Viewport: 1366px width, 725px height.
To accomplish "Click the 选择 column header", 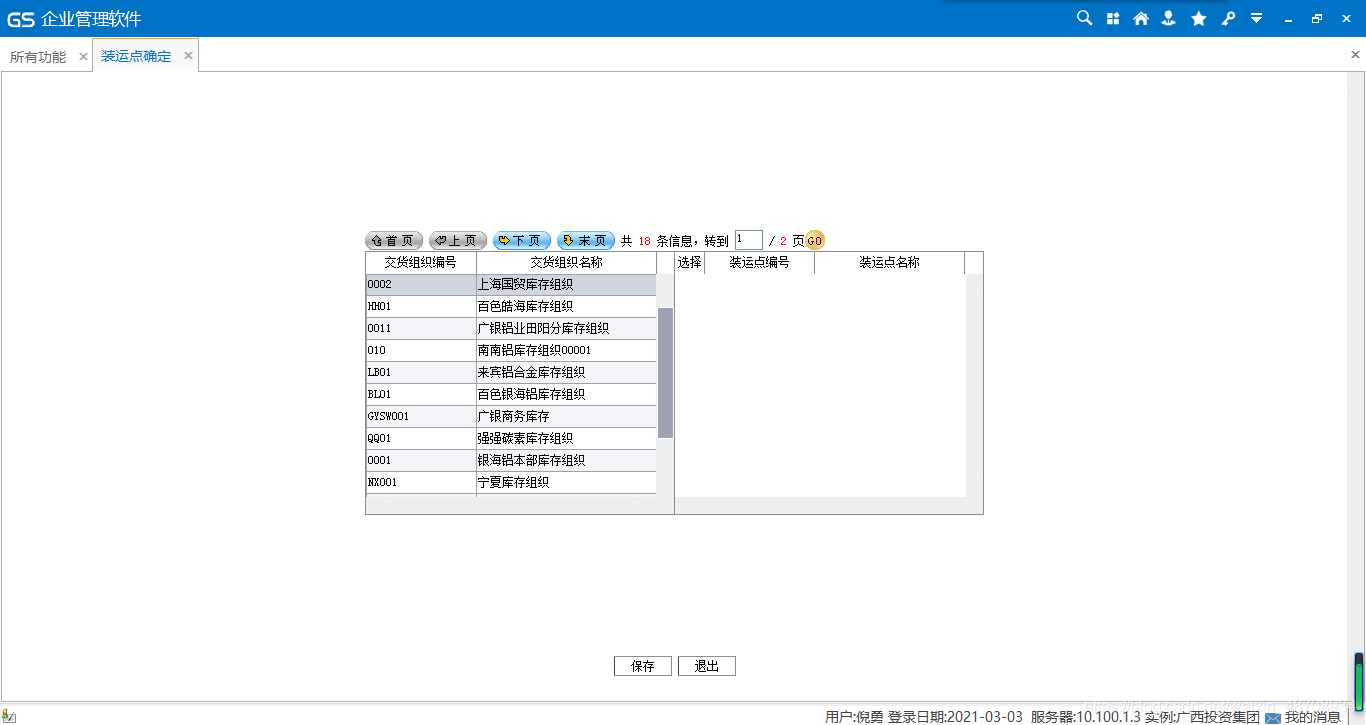I will tap(690, 263).
